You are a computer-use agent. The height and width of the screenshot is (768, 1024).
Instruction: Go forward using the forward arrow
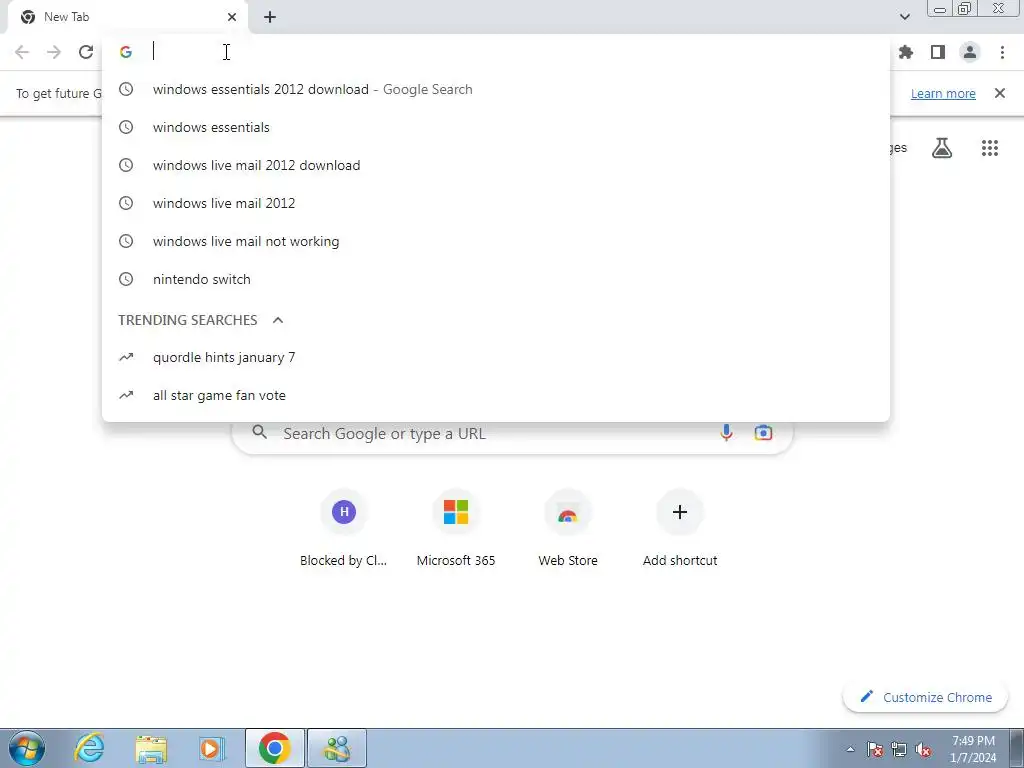(x=54, y=52)
